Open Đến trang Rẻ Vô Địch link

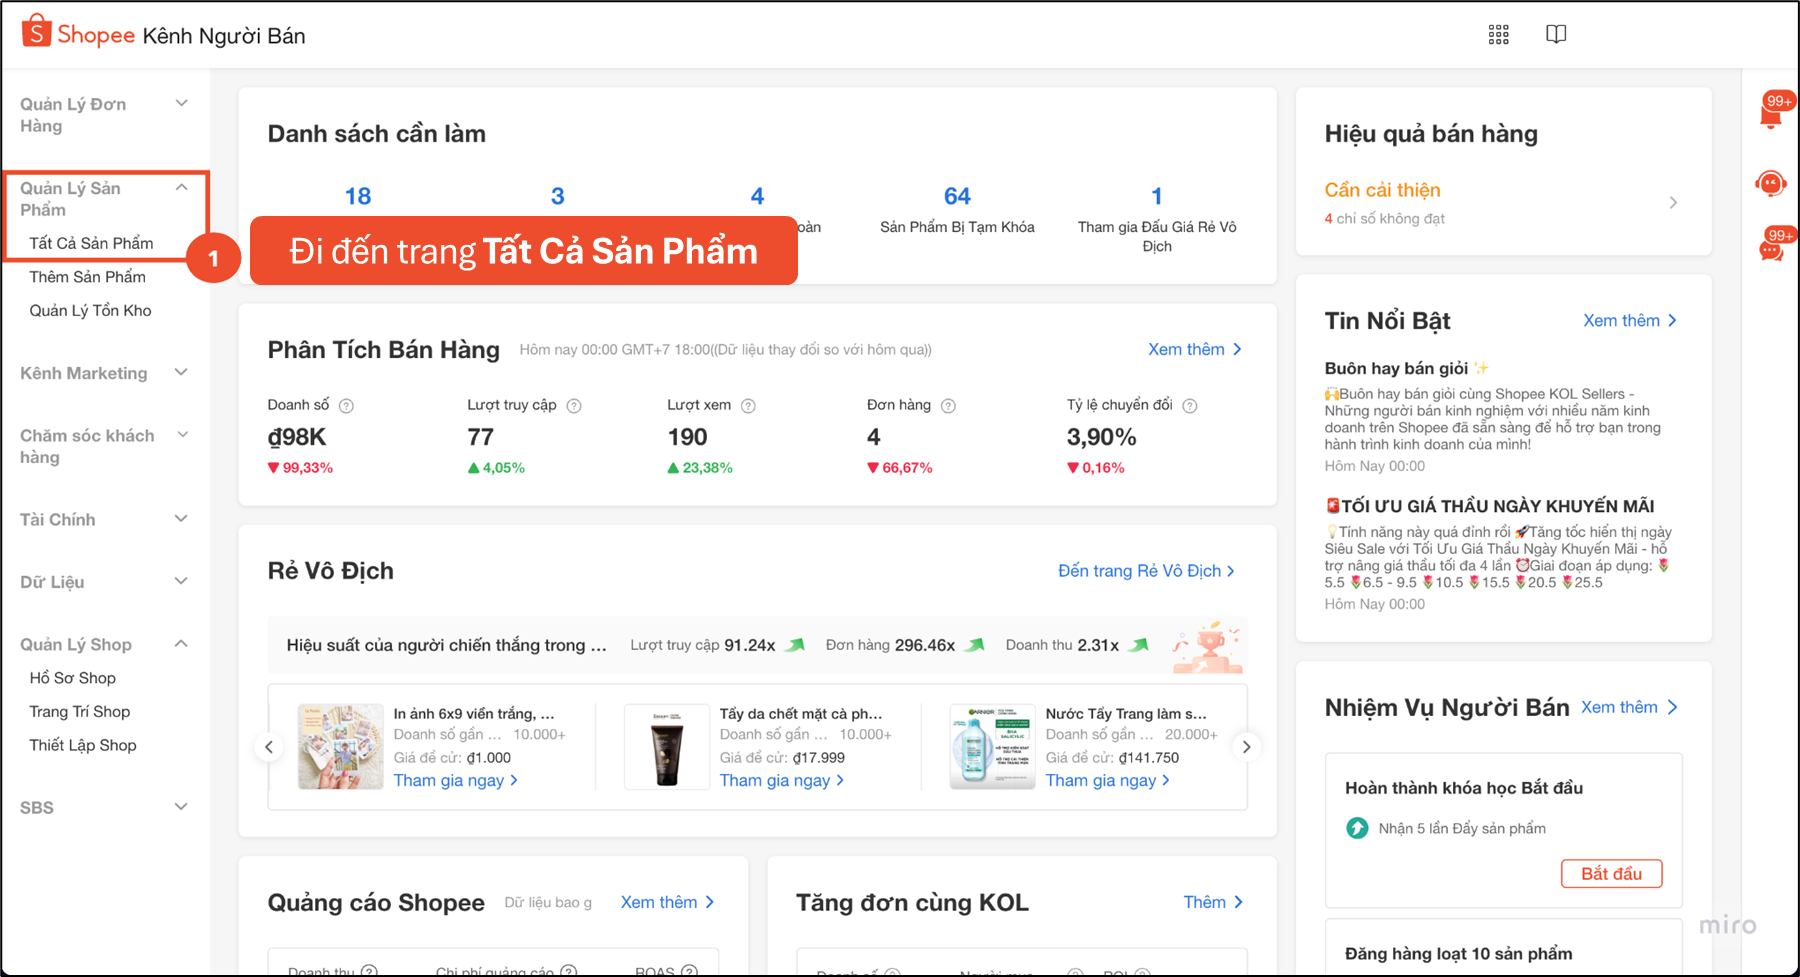1146,571
